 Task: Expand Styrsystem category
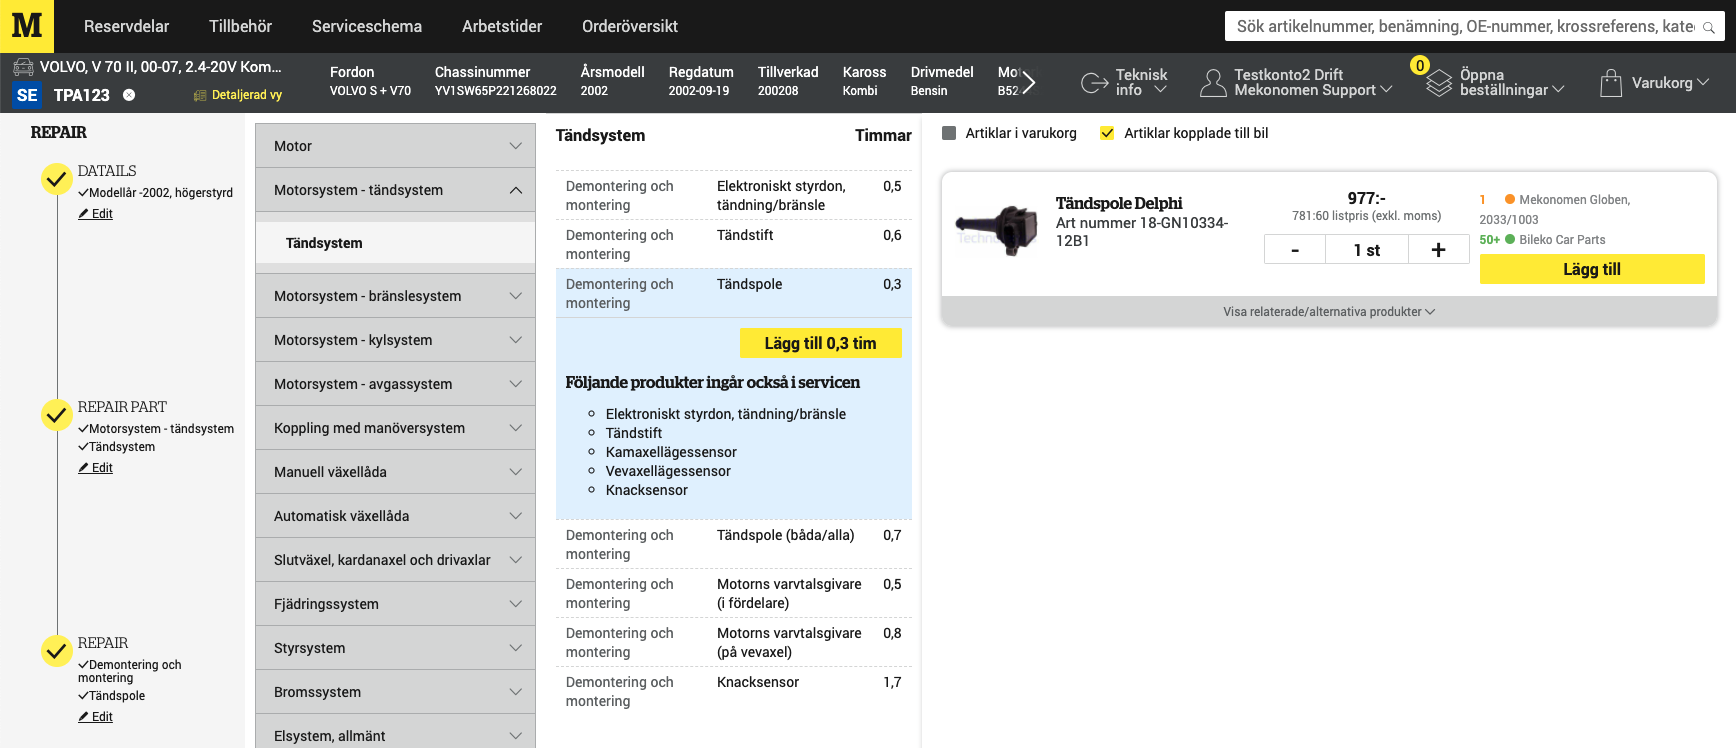click(x=395, y=648)
